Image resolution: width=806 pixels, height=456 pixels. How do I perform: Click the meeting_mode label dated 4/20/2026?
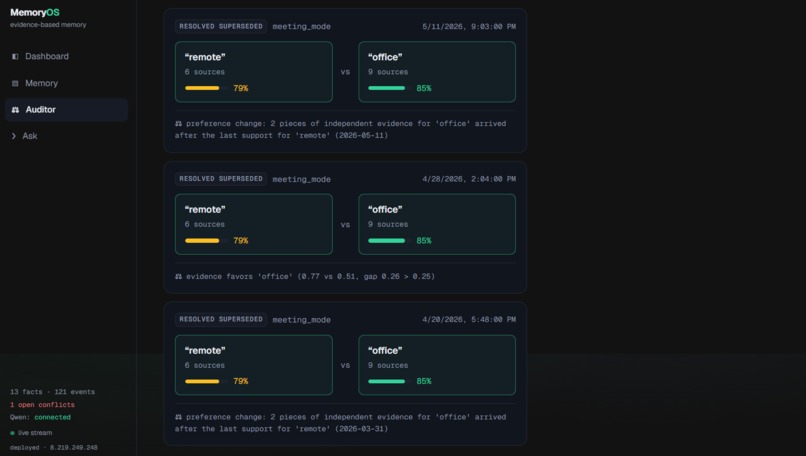coord(301,320)
